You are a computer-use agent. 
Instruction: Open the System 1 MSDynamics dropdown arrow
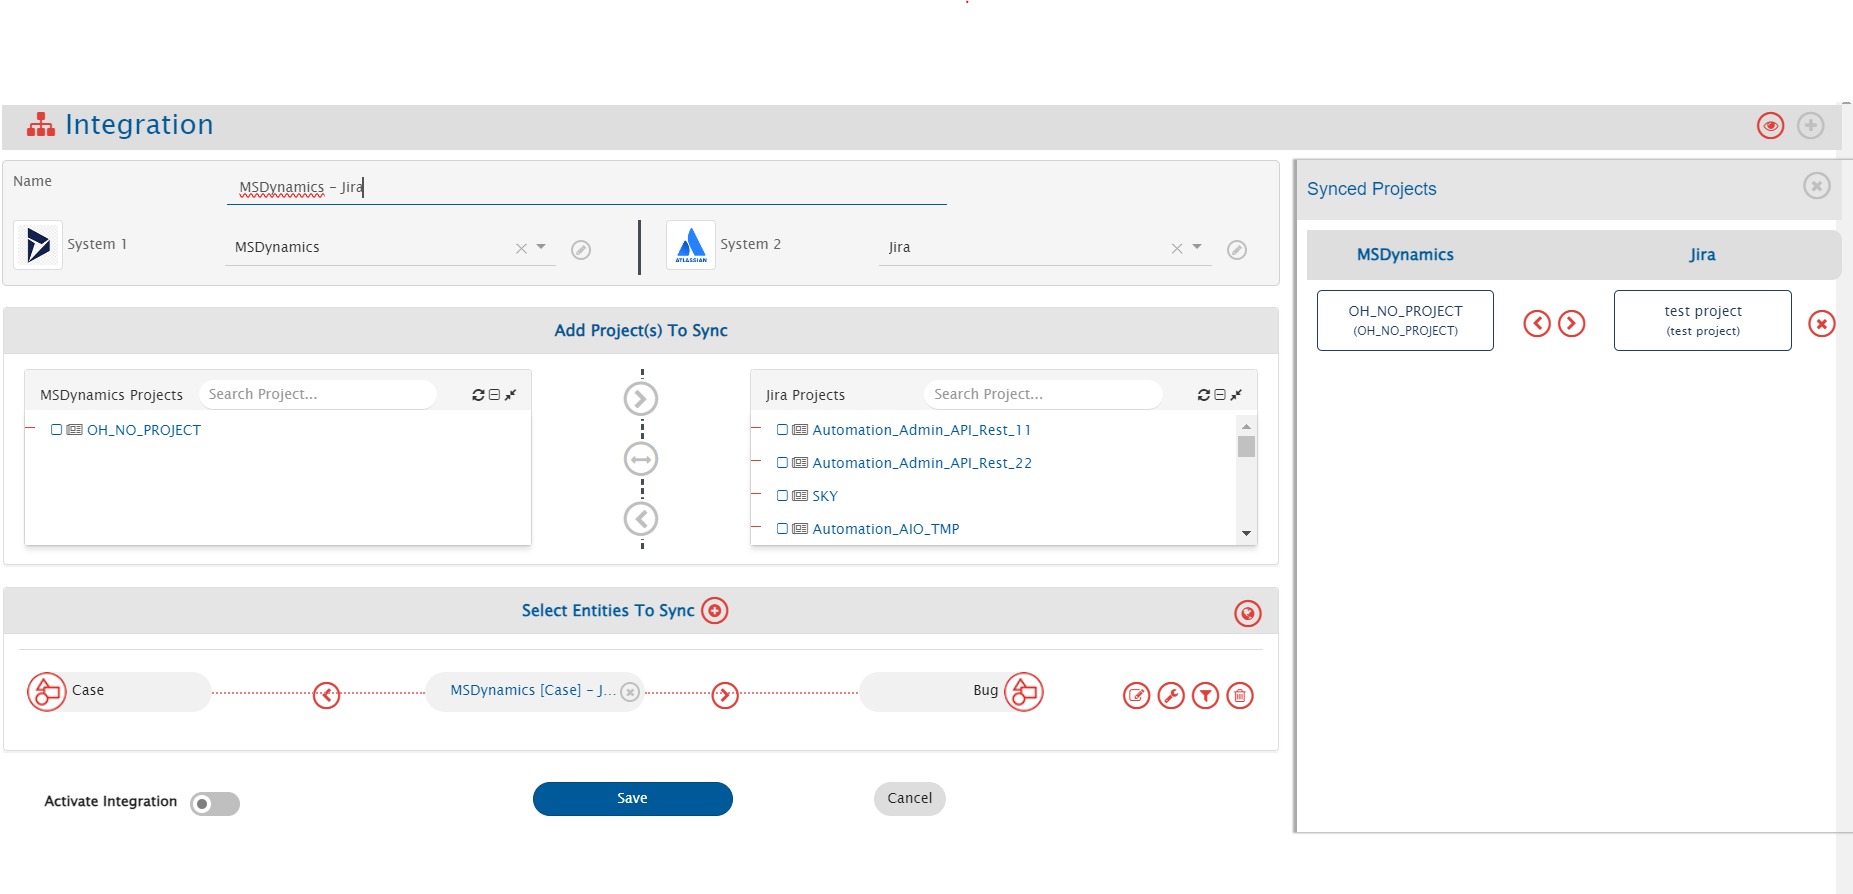coord(541,247)
